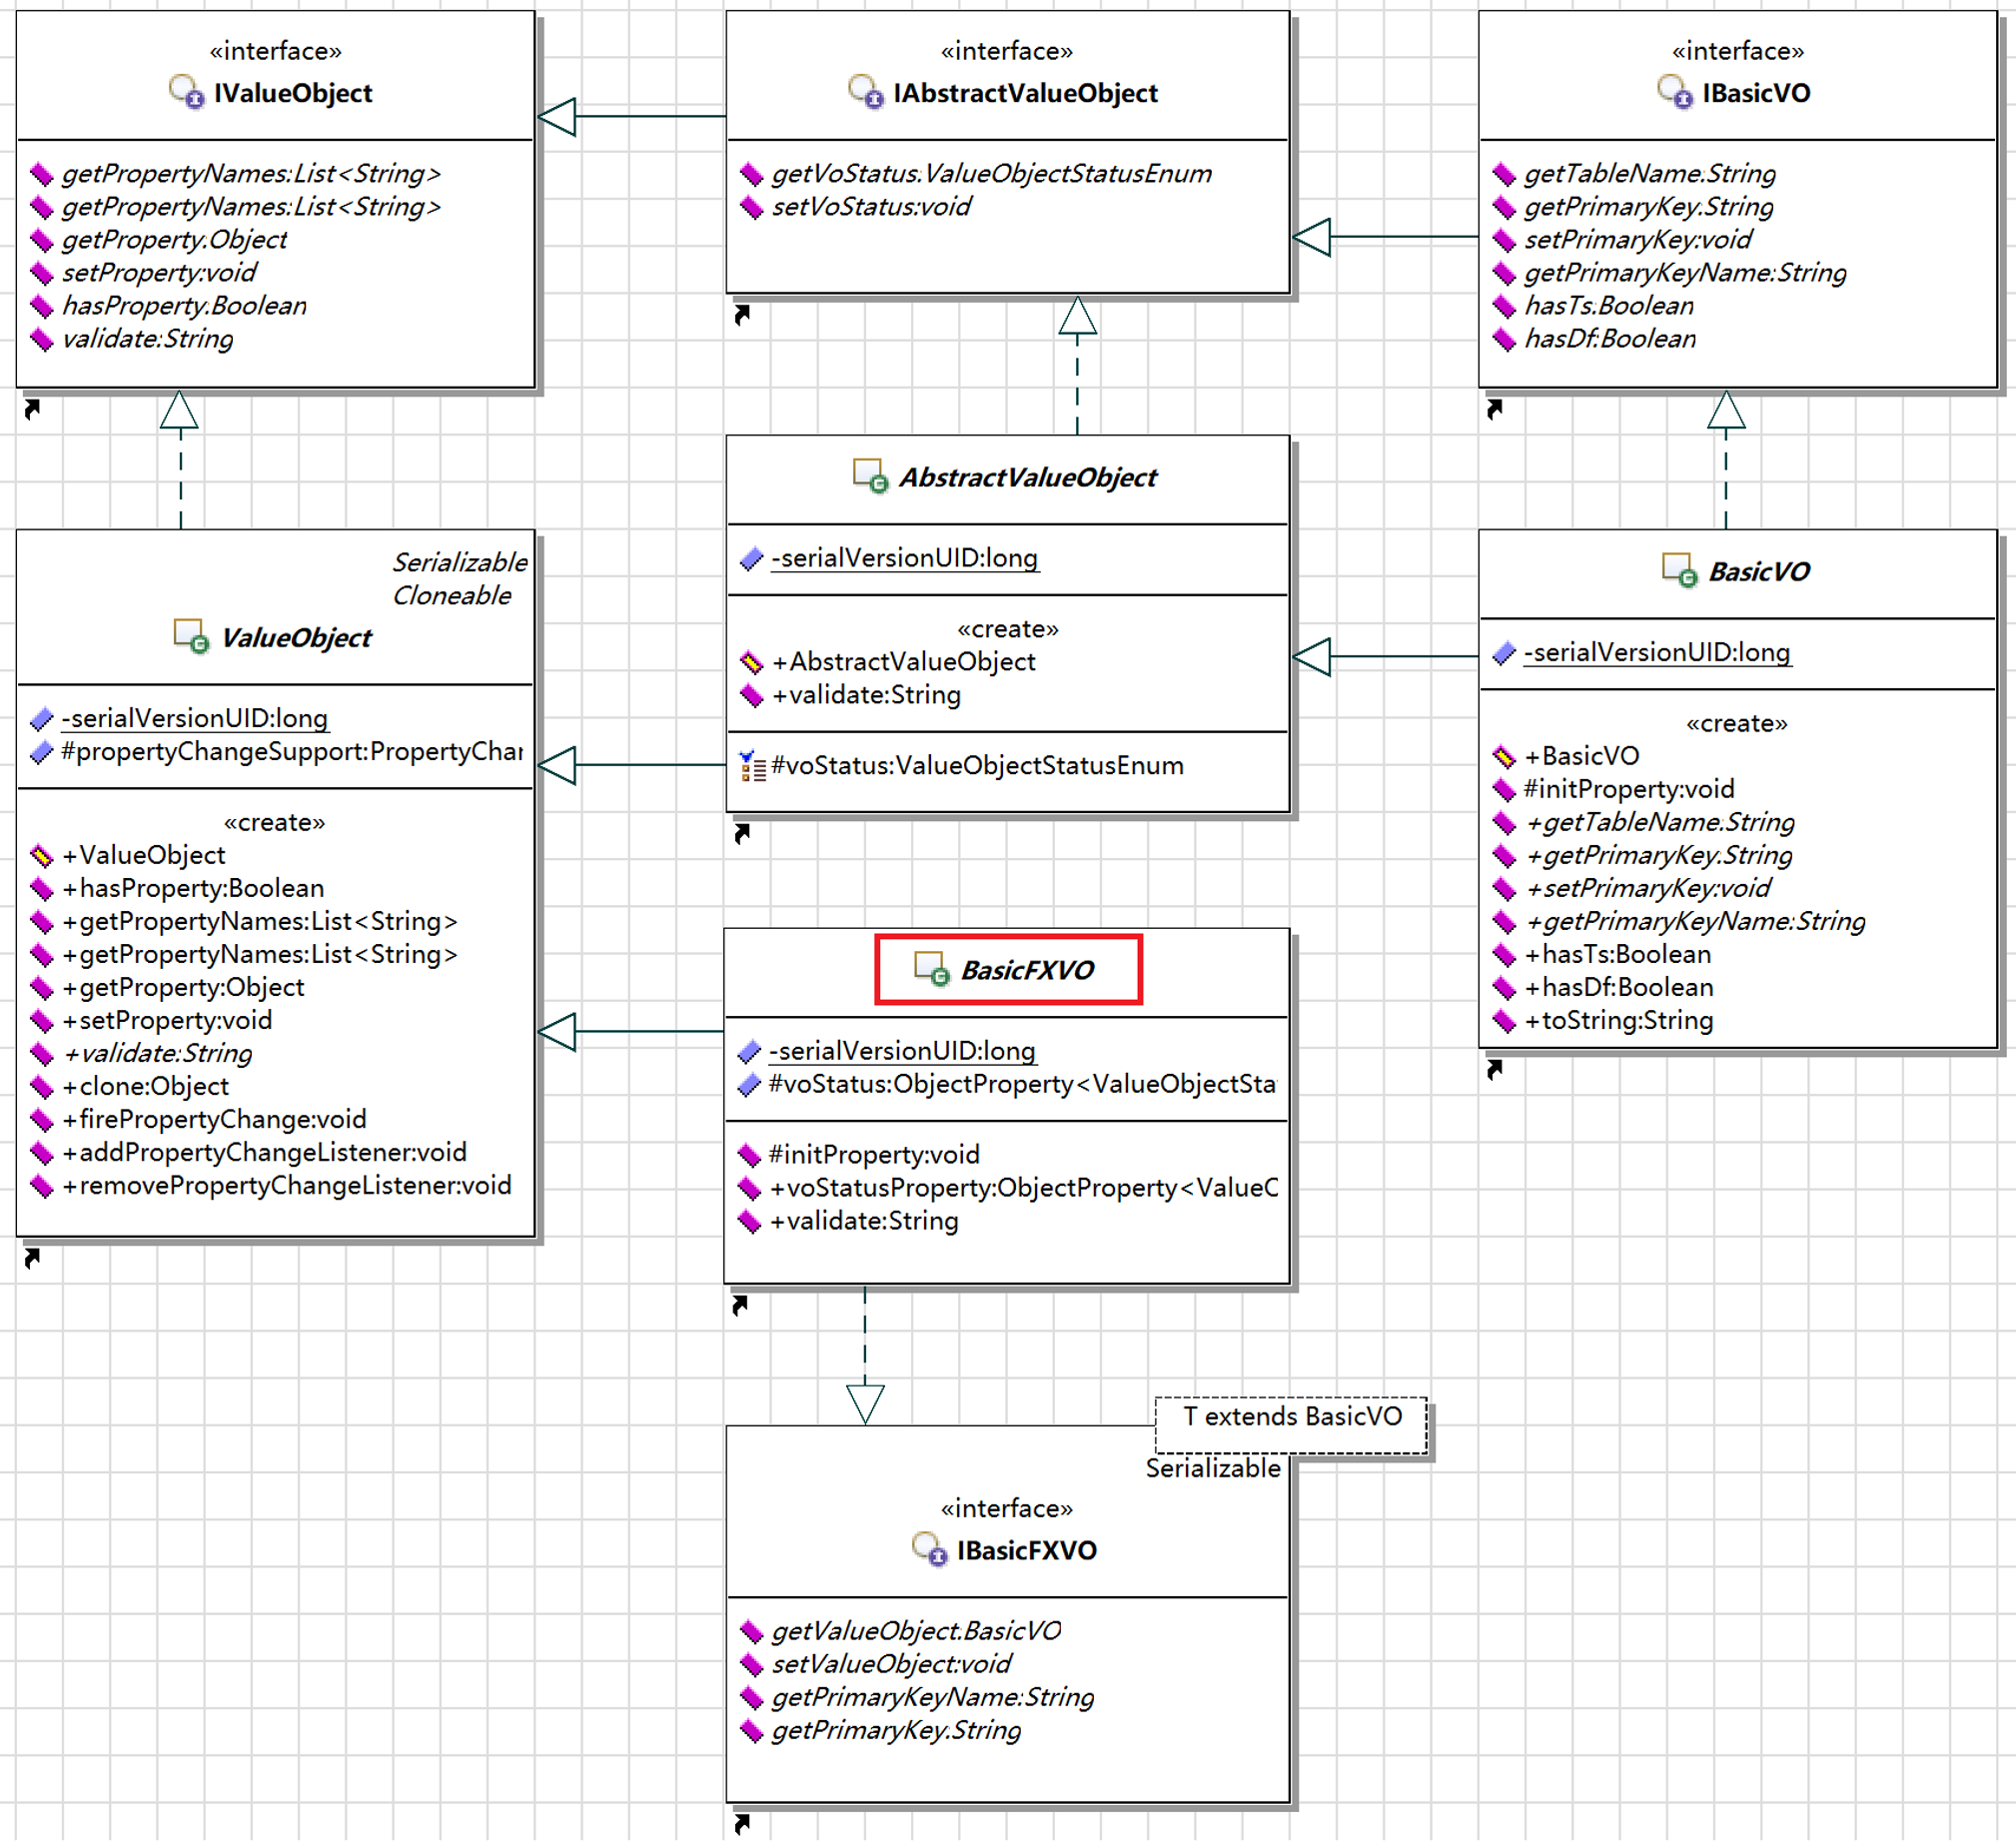This screenshot has height=1842, width=2016.
Task: Select the highlighted BasicFXVO class title
Action: [1008, 970]
